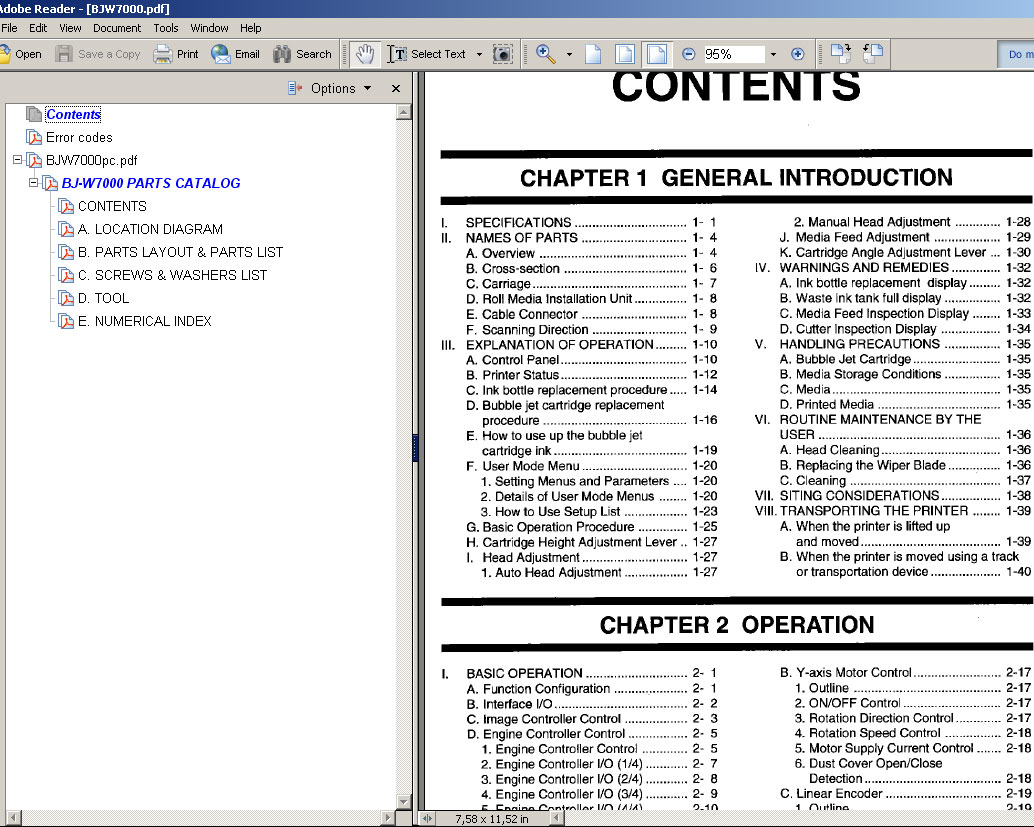Select the Contents bookmark
The image size is (1034, 827).
point(73,114)
